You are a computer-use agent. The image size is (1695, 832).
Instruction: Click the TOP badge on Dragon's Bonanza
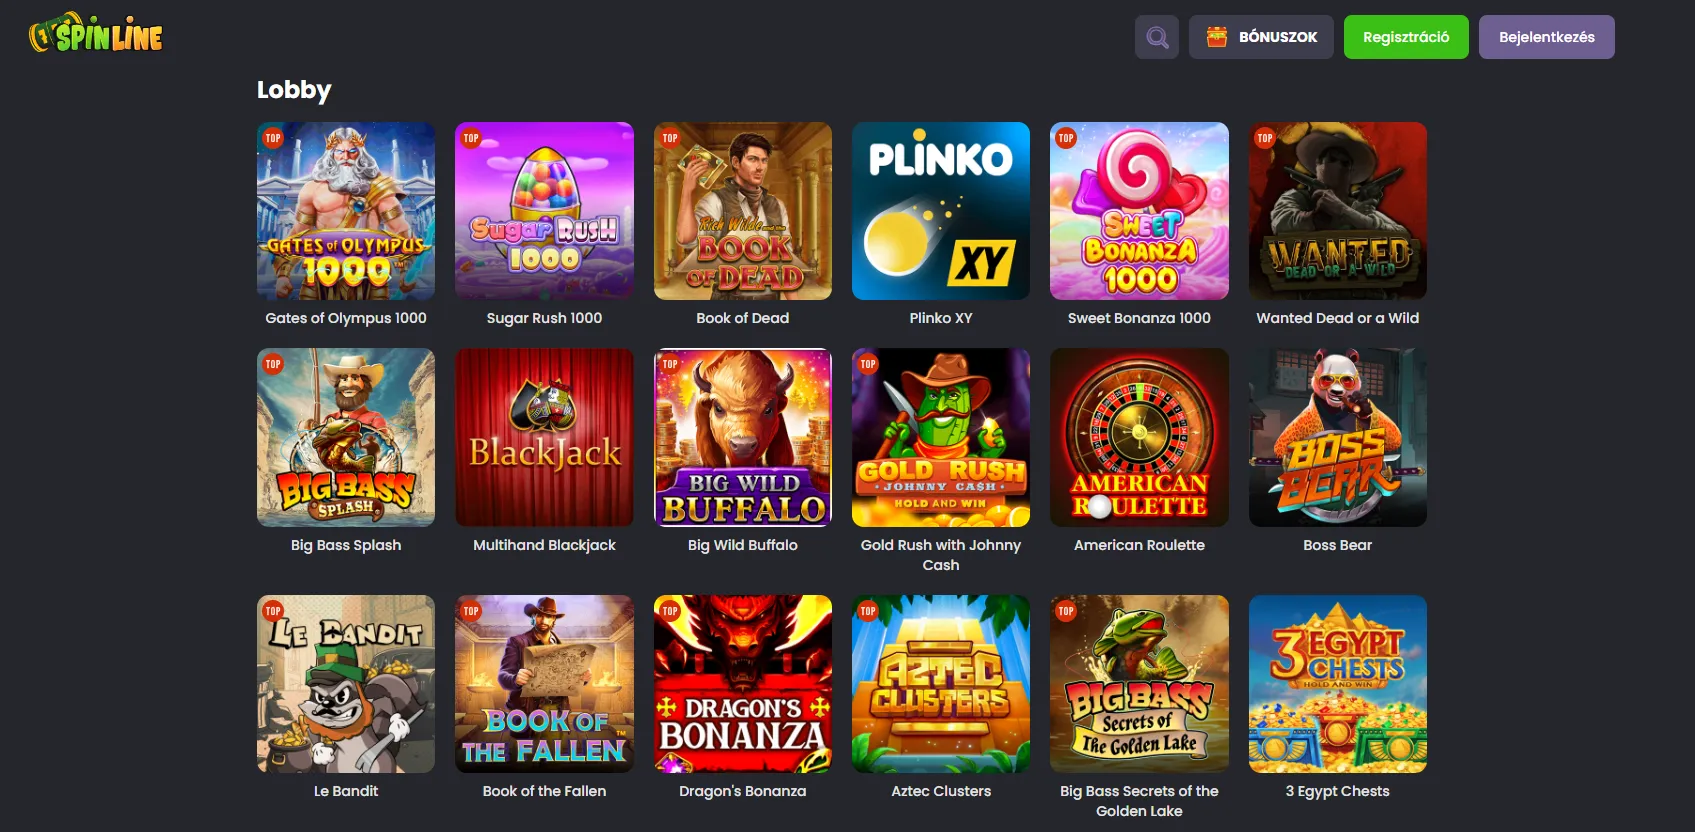pos(670,611)
